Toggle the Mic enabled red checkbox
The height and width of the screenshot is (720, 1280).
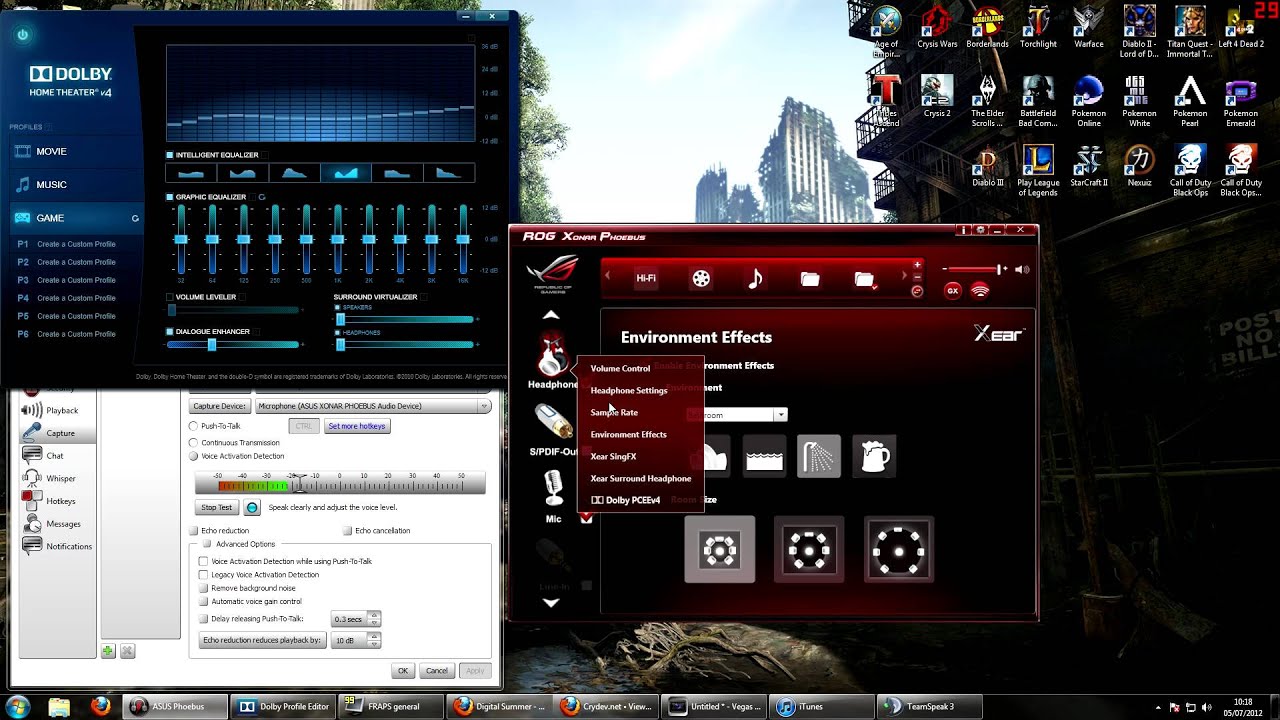point(586,518)
